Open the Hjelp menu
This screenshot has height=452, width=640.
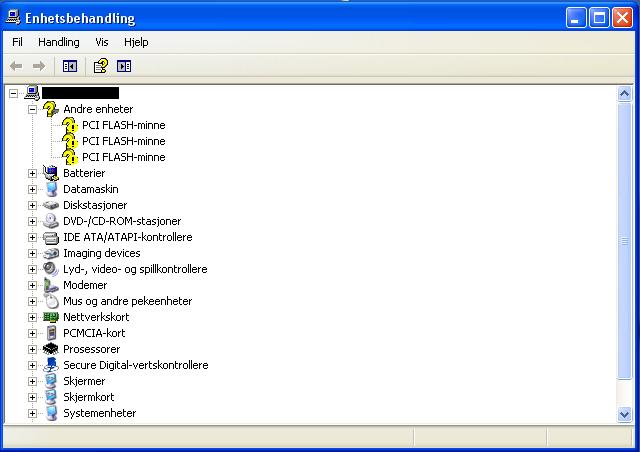tap(136, 42)
